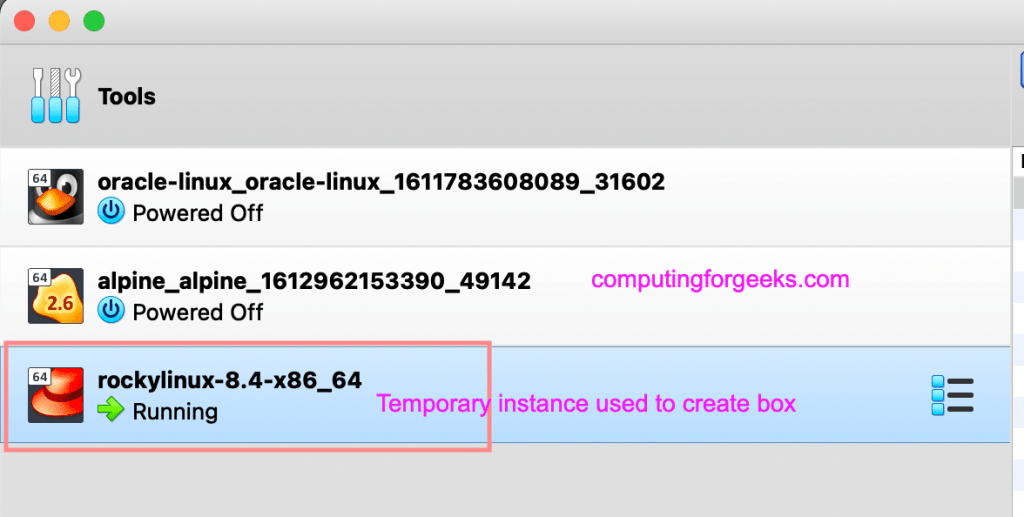This screenshot has width=1024, height=517.
Task: Select the rockylinux-8.4-x86_64 VM name
Action: pos(230,380)
